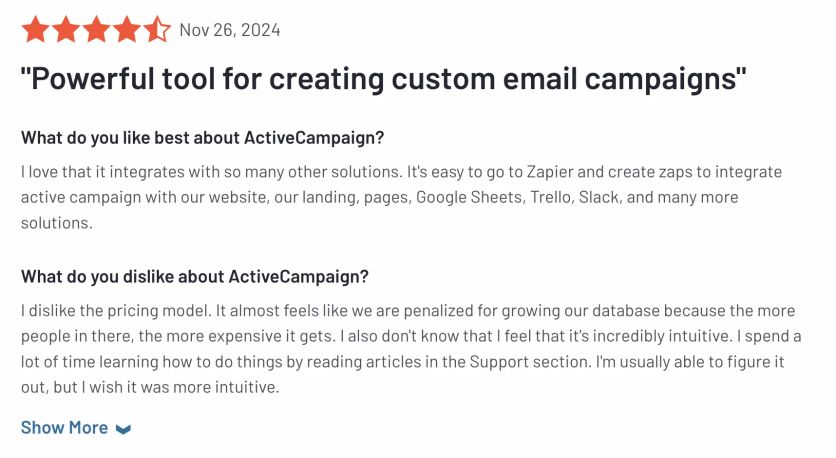Click "ActiveCampaign" in the dislike question heading
The width and height of the screenshot is (836, 458).
pyautogui.click(x=298, y=276)
